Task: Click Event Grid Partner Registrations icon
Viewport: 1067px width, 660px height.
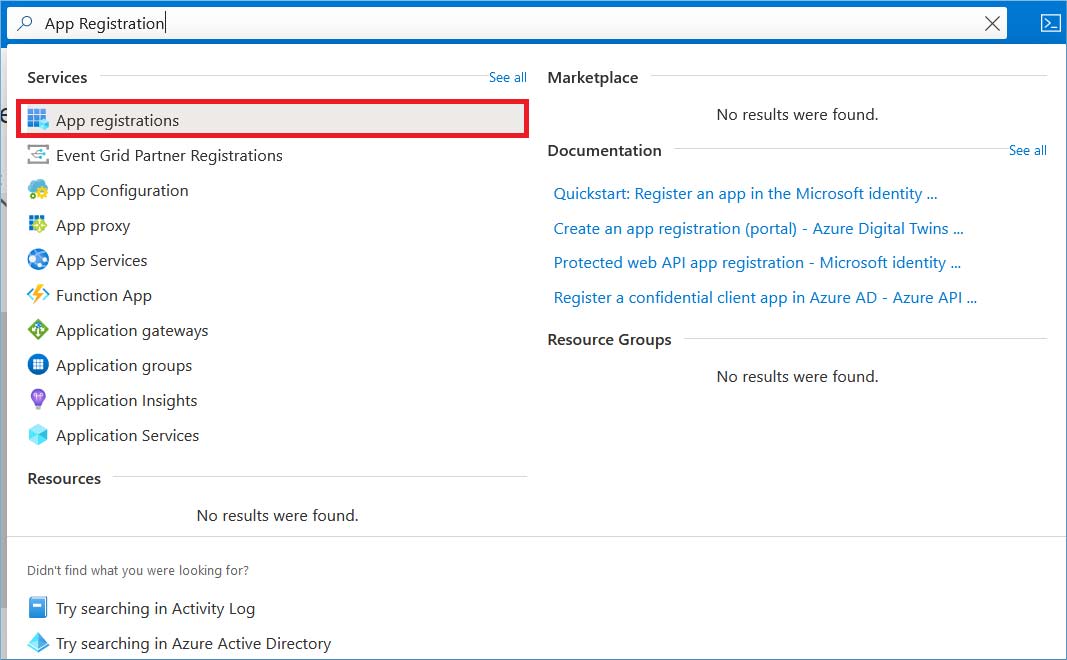Action: (38, 154)
